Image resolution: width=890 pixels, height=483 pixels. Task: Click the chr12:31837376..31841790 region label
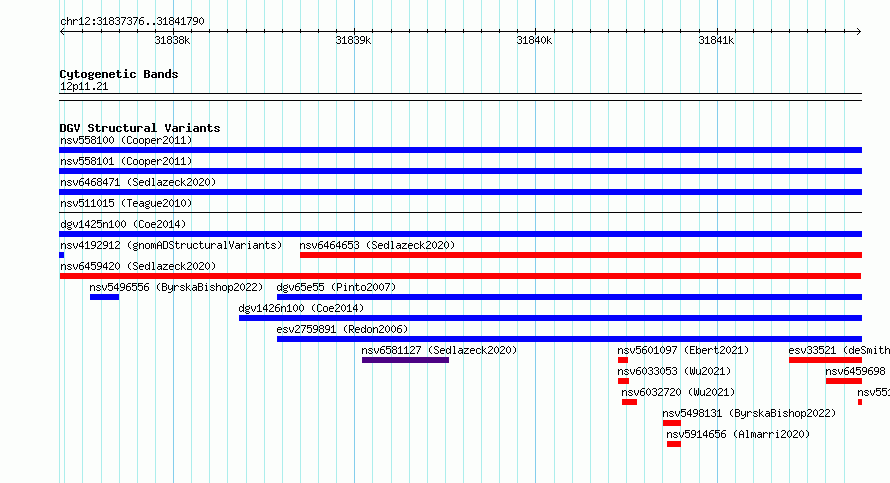132,21
